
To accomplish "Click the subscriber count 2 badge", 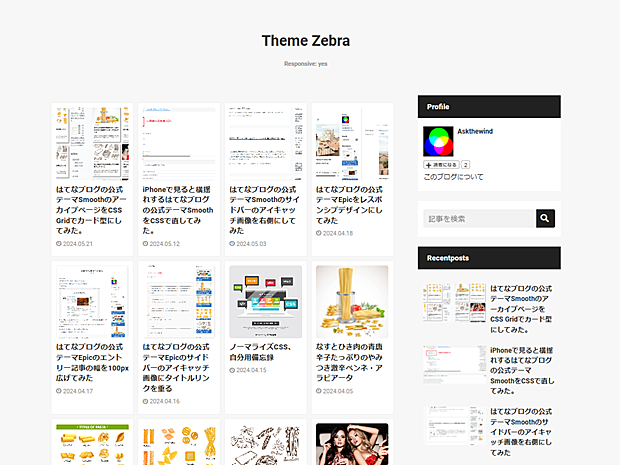I will click(465, 165).
